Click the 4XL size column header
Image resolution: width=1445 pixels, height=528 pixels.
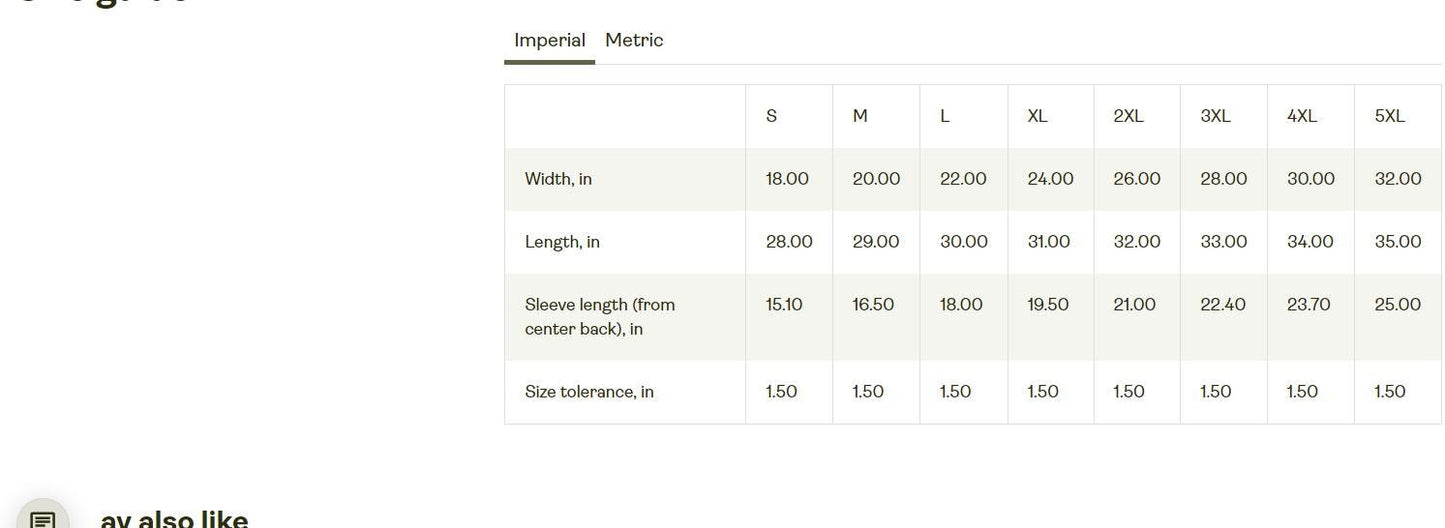point(1302,116)
